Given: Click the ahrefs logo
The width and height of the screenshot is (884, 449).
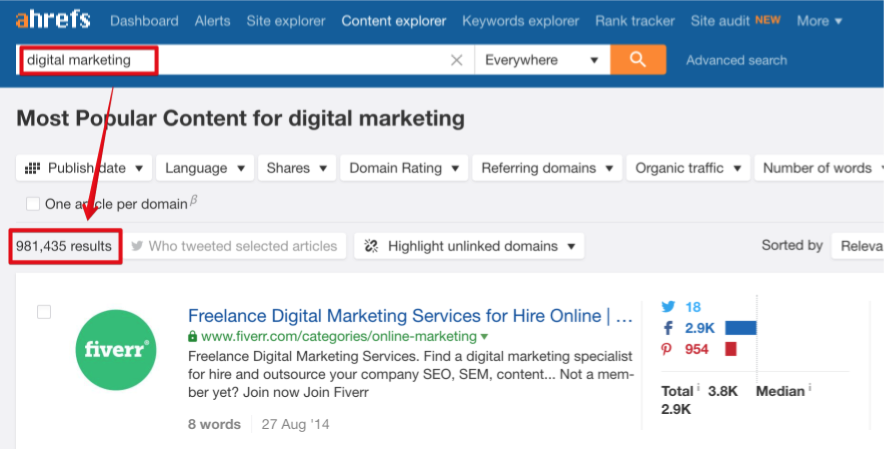Looking at the screenshot, I should click(x=53, y=20).
